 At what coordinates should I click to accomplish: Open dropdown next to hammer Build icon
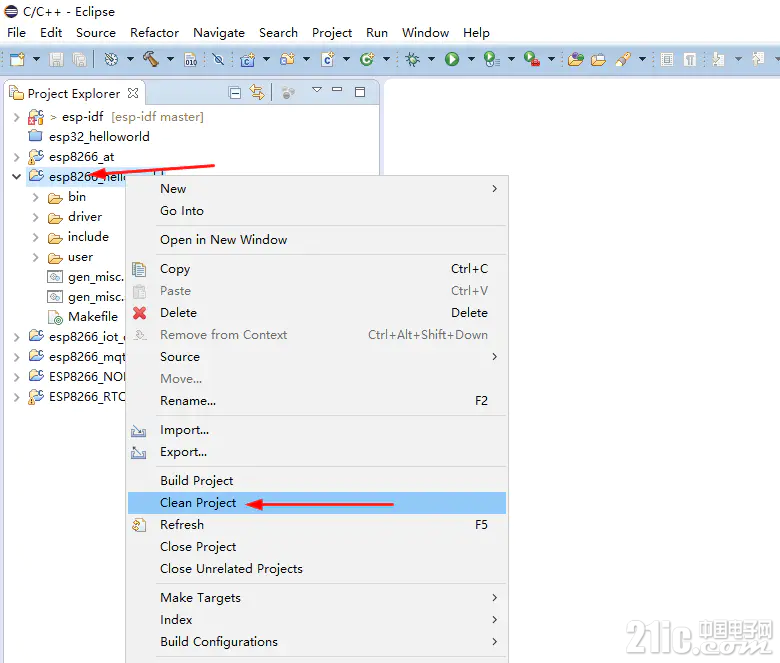coord(170,59)
